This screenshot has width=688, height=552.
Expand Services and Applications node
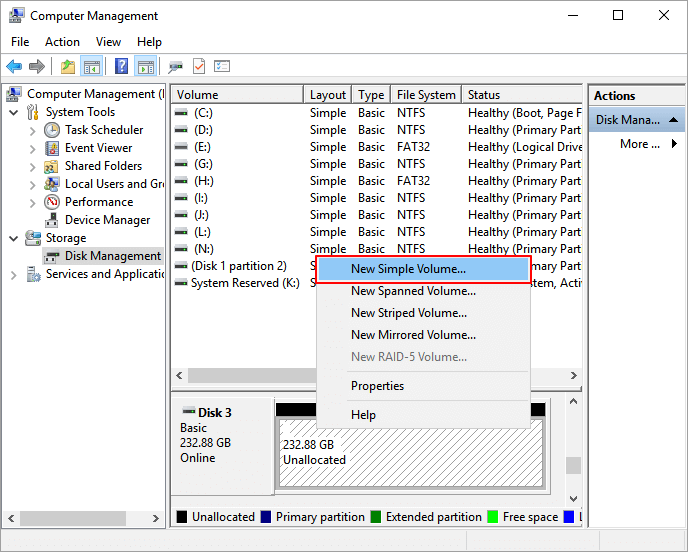click(14, 274)
